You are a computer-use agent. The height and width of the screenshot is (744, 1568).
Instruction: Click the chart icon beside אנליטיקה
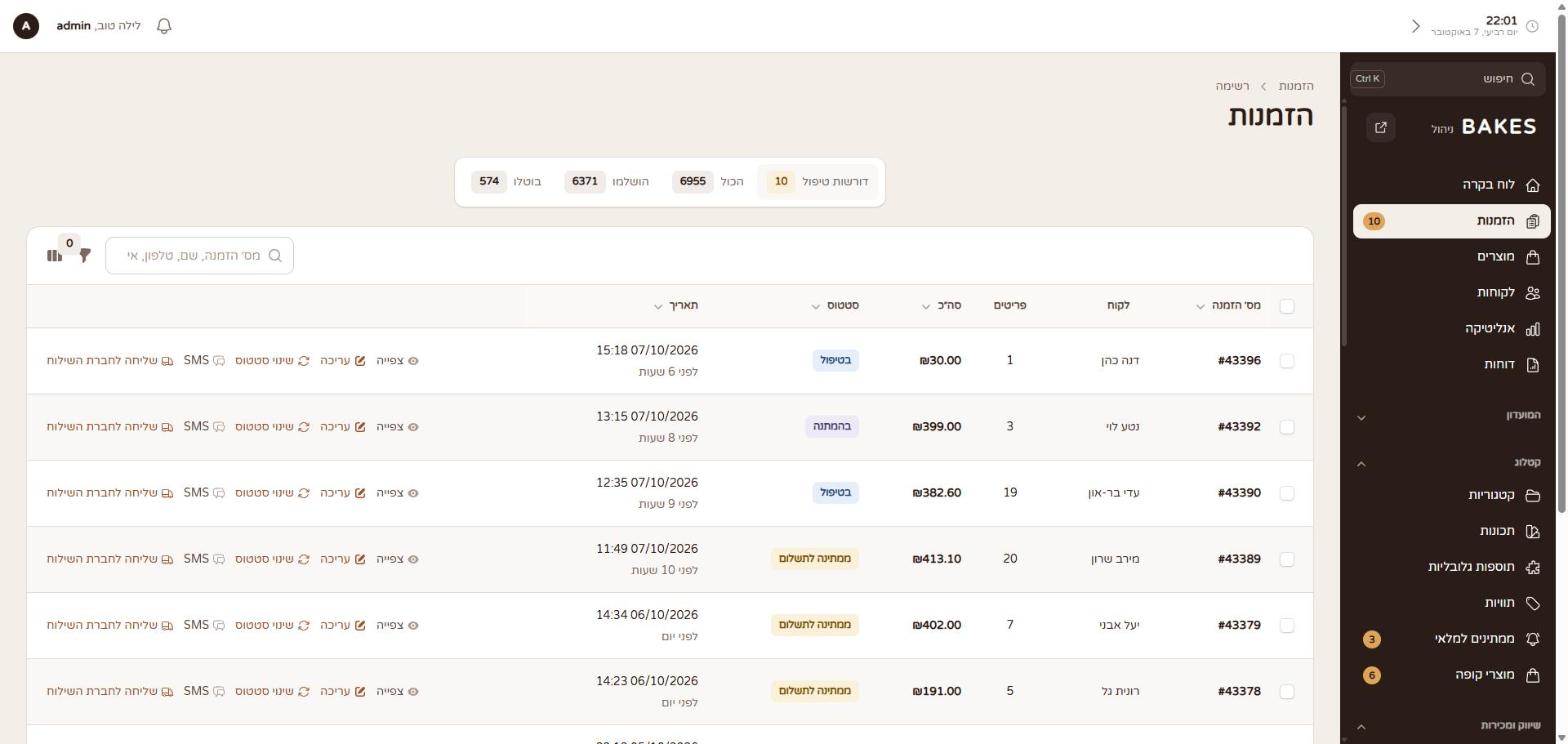(1532, 329)
